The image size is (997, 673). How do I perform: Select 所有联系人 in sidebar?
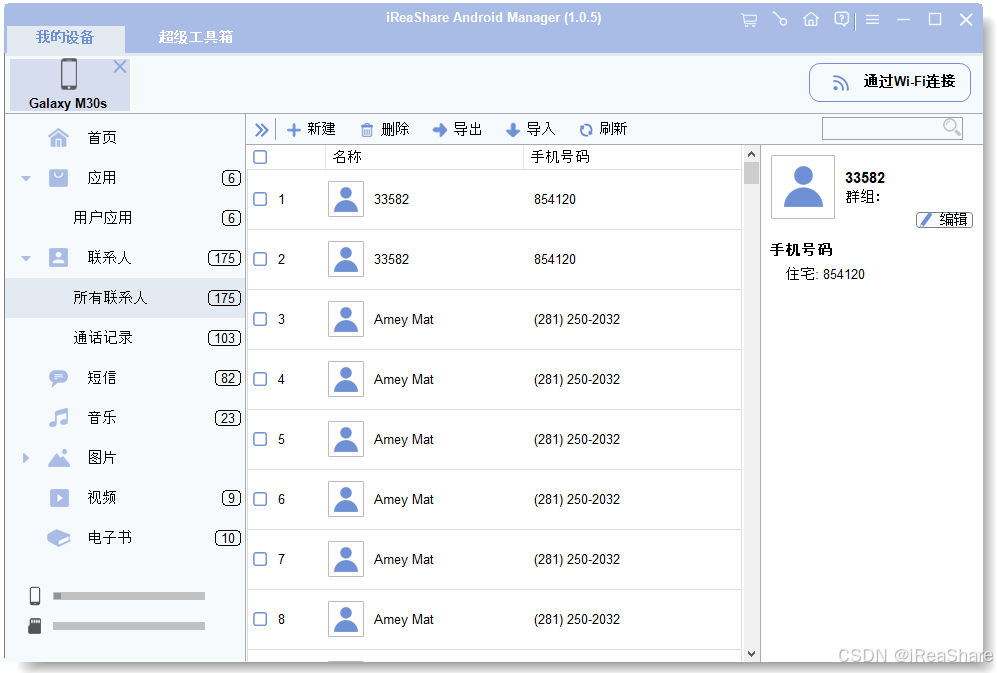pyautogui.click(x=125, y=298)
